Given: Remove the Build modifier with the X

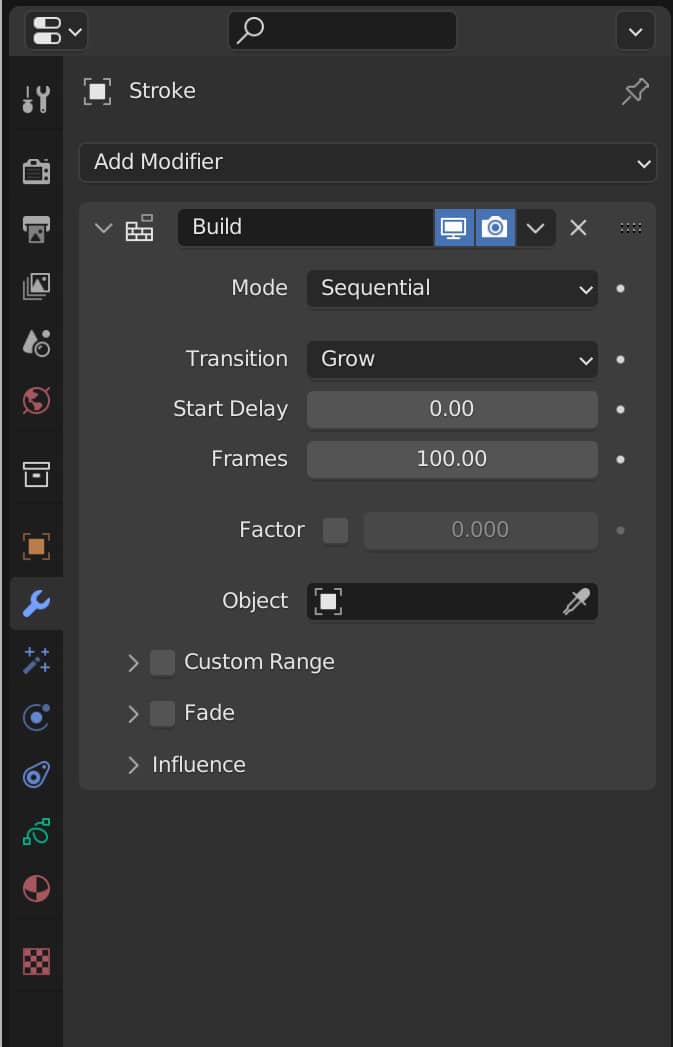Looking at the screenshot, I should (577, 227).
